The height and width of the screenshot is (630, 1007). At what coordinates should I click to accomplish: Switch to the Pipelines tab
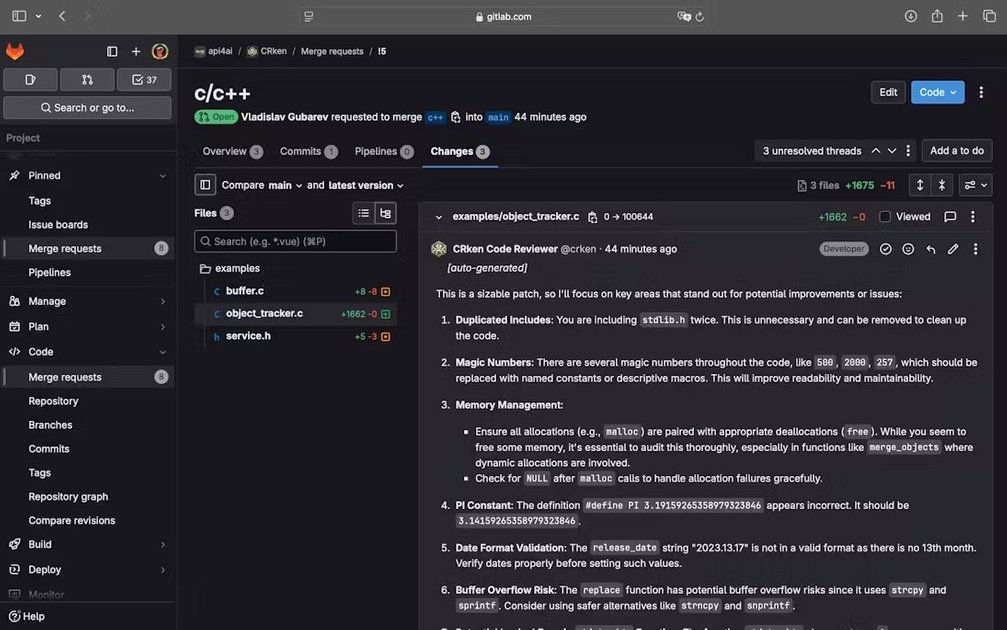click(377, 151)
